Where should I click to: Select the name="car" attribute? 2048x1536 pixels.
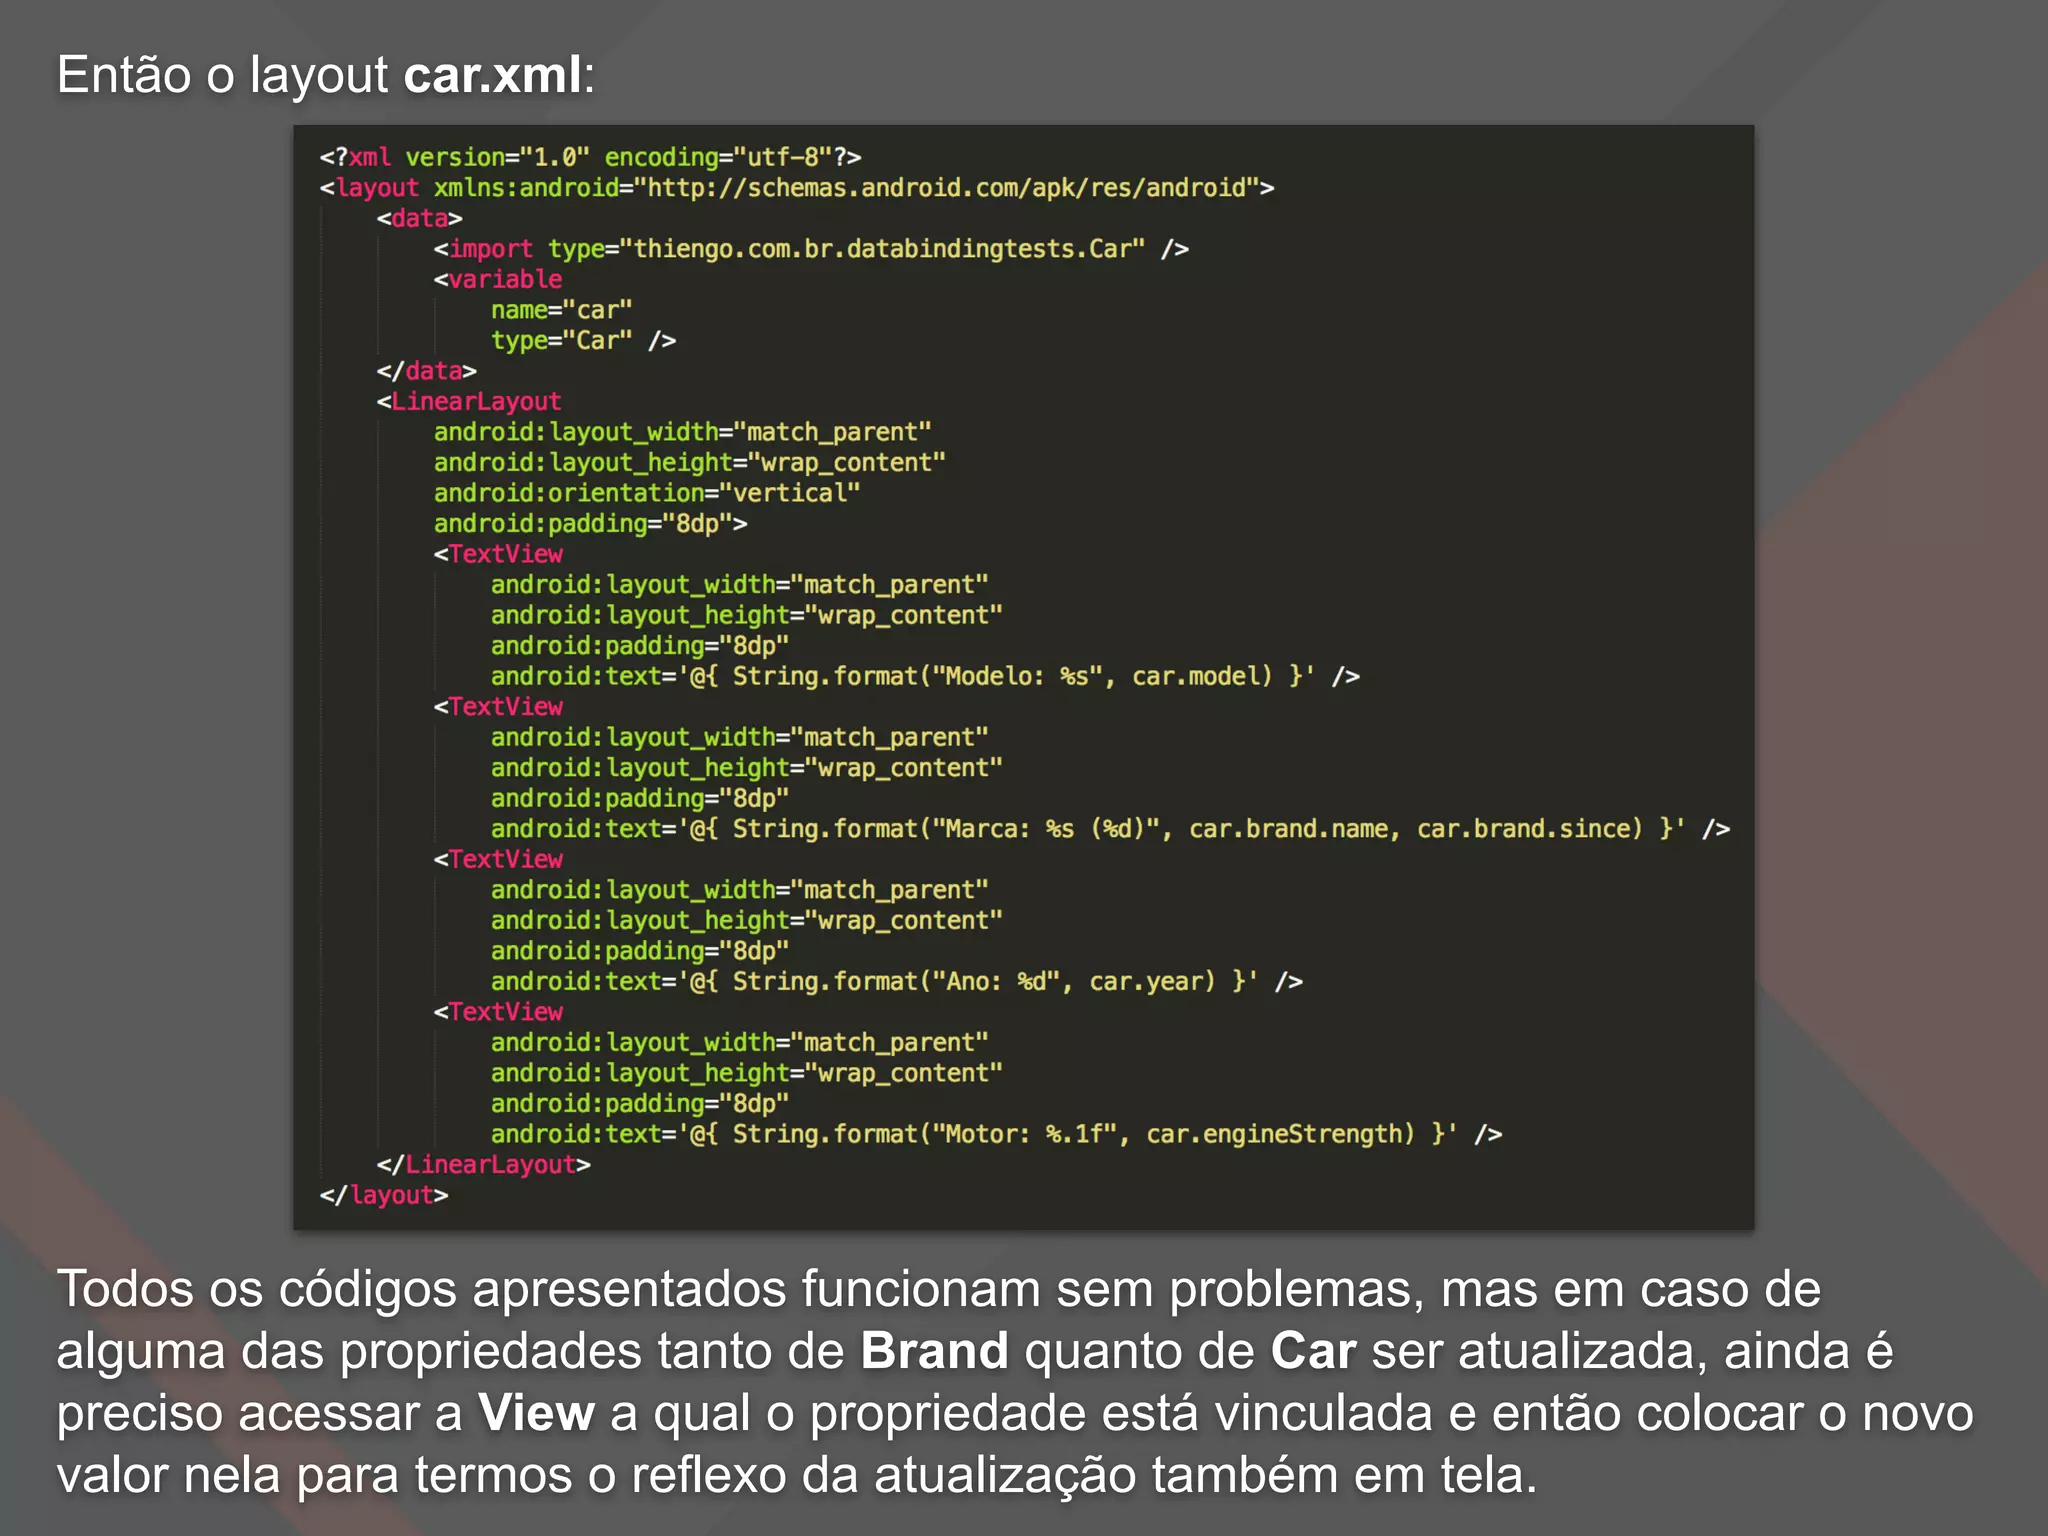pos(561,310)
